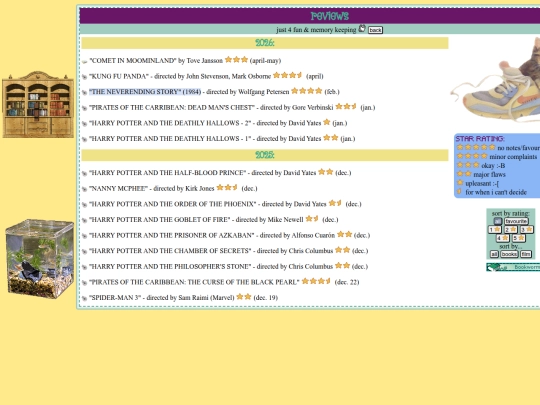Click highlighted 'THE NEVERENDING STORY' (1984) title
The image size is (540, 405).
(145, 92)
